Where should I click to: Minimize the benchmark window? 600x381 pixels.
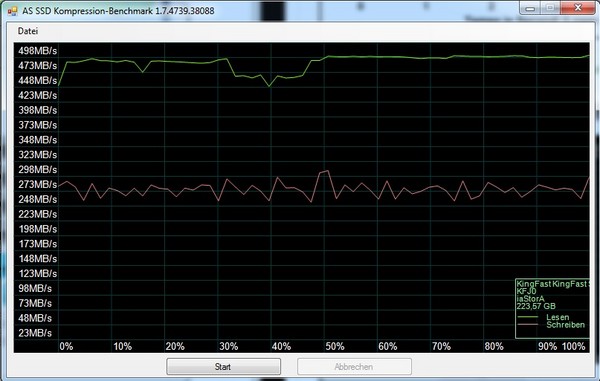pos(530,8)
